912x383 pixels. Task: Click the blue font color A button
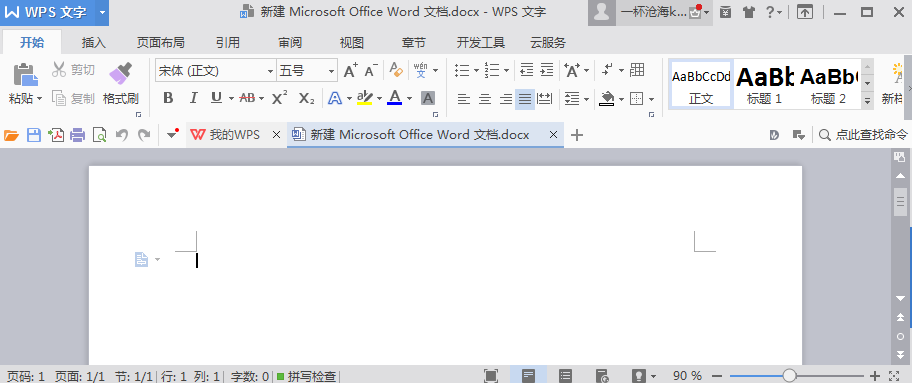point(394,98)
